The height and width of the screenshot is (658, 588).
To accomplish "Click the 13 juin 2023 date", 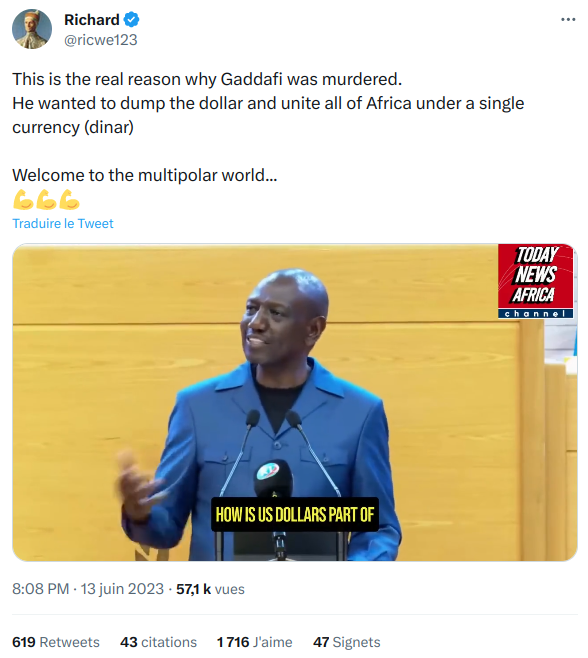I will [x=122, y=589].
